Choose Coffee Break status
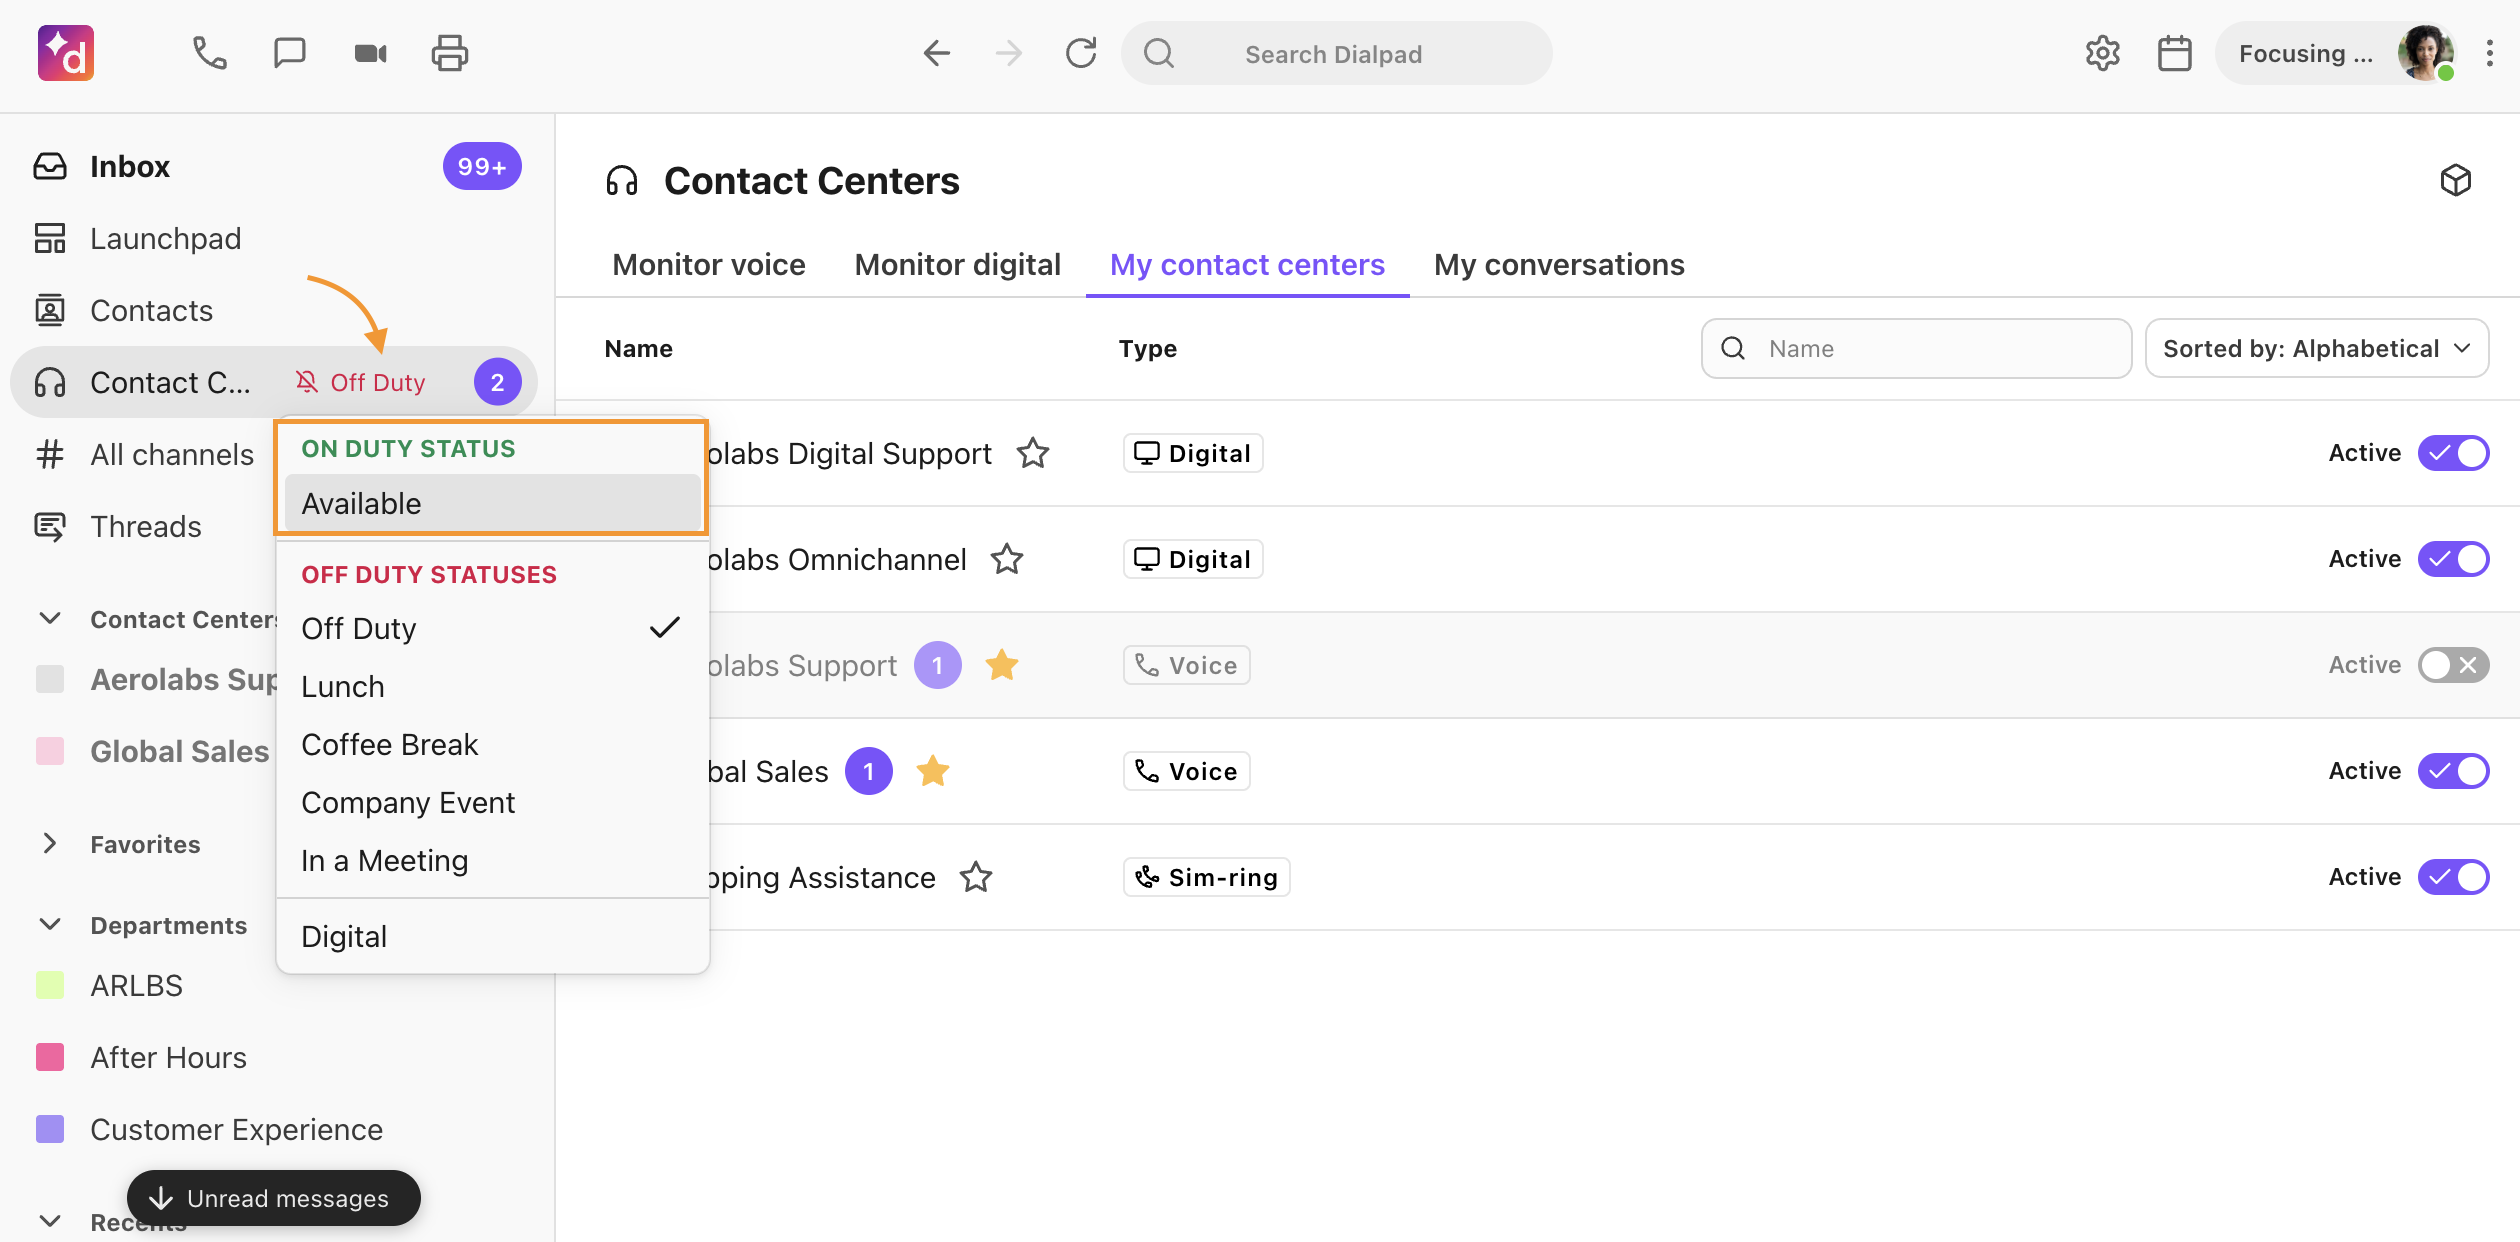This screenshot has height=1242, width=2520. tap(492, 744)
